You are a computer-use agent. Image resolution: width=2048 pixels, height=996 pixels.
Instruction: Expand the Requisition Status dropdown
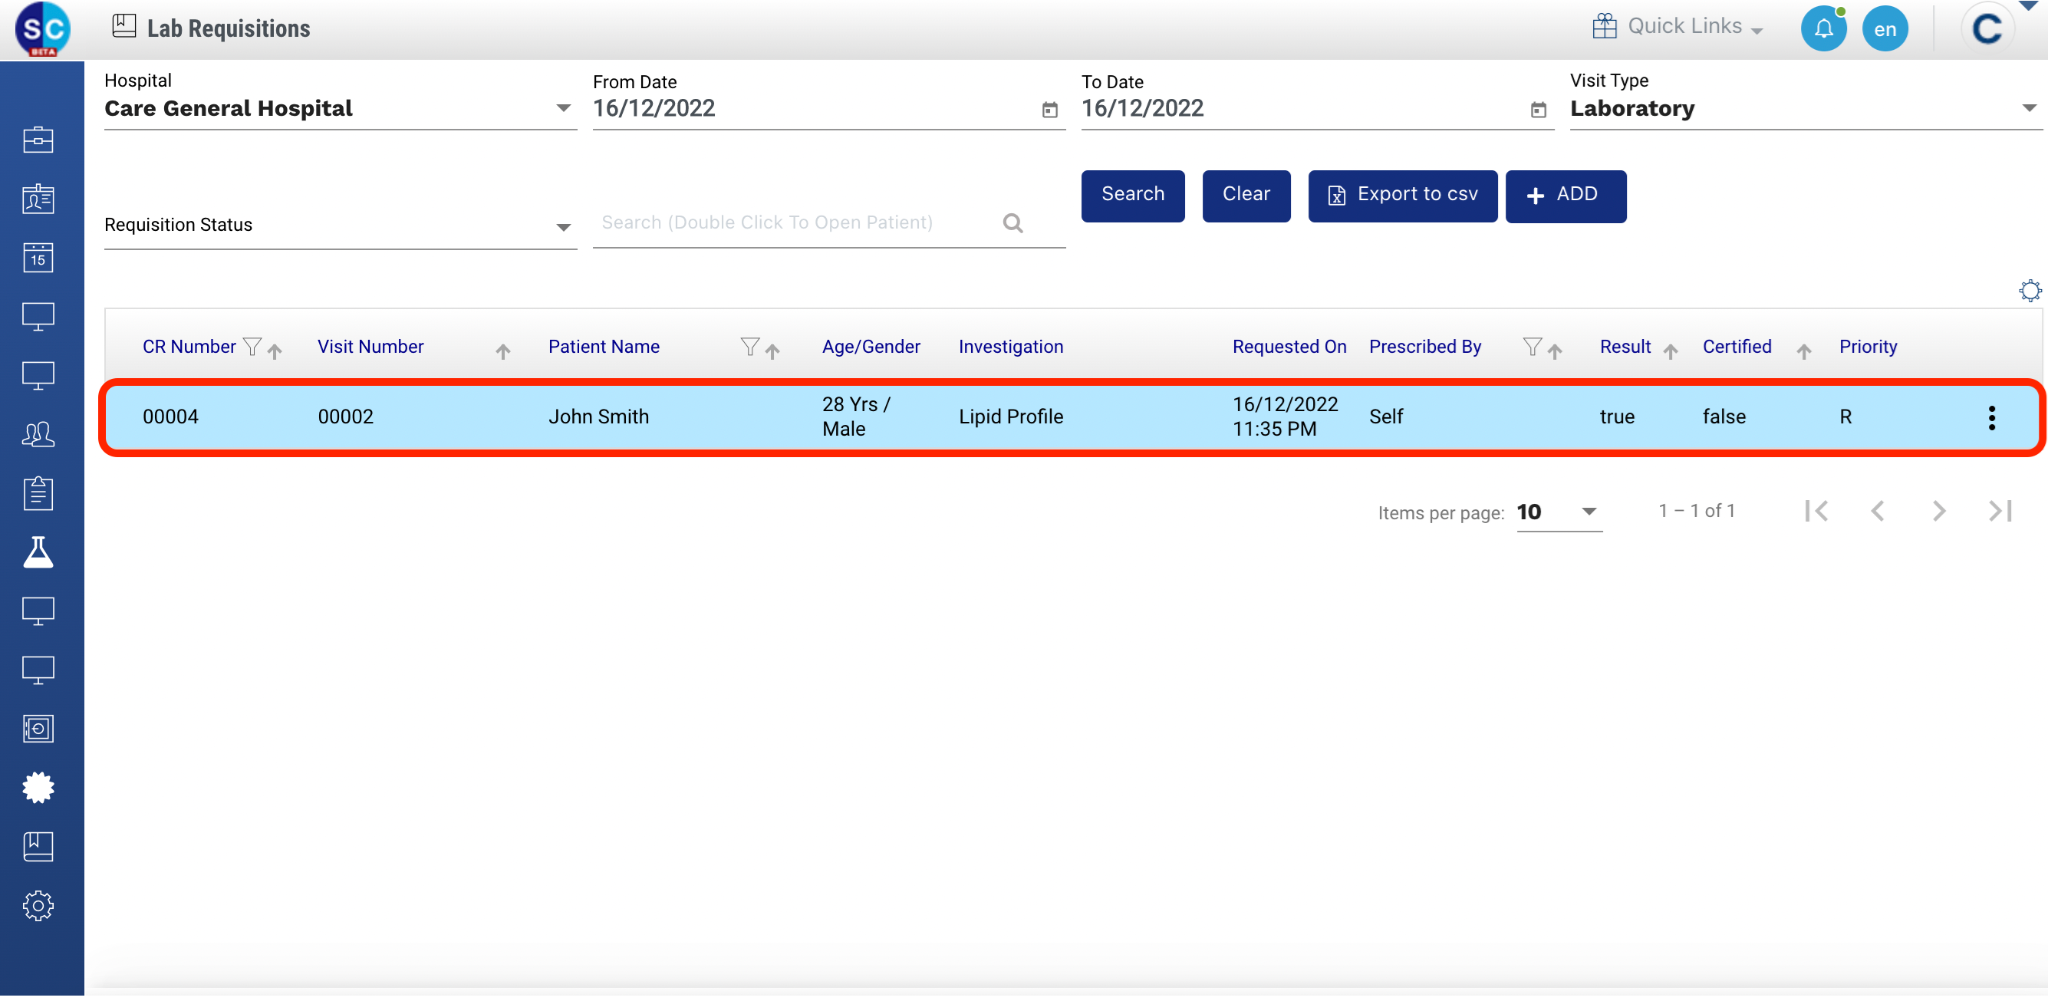pyautogui.click(x=563, y=227)
